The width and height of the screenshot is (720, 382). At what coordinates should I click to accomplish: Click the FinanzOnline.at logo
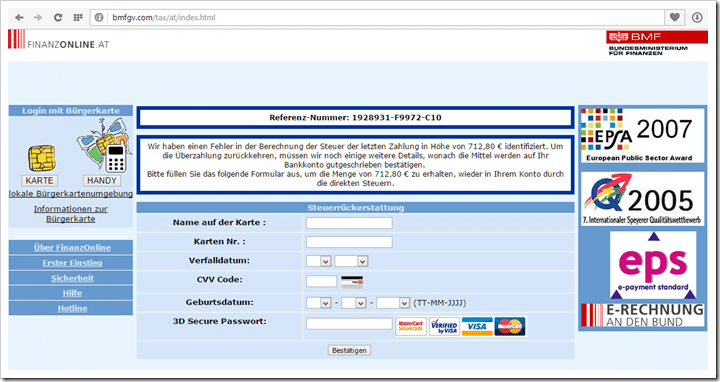point(58,39)
